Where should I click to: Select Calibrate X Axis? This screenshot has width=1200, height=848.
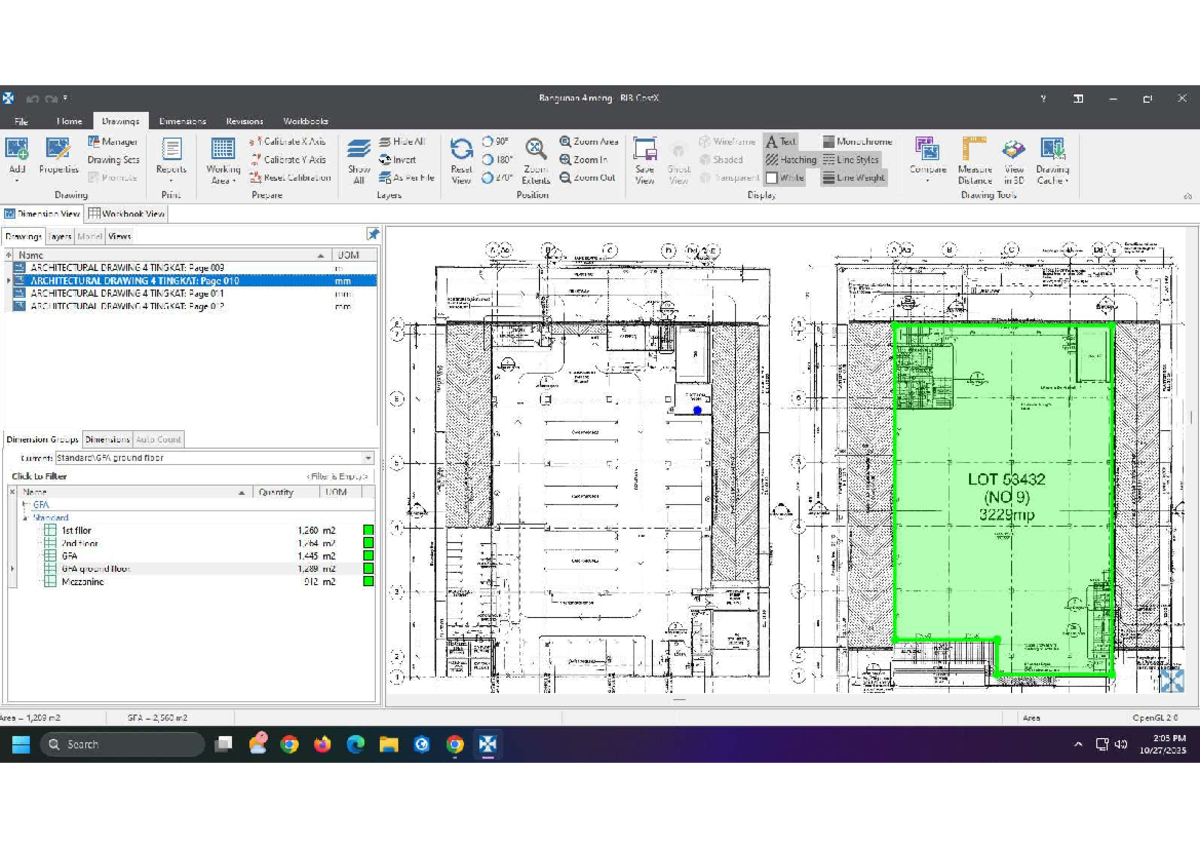click(x=288, y=142)
